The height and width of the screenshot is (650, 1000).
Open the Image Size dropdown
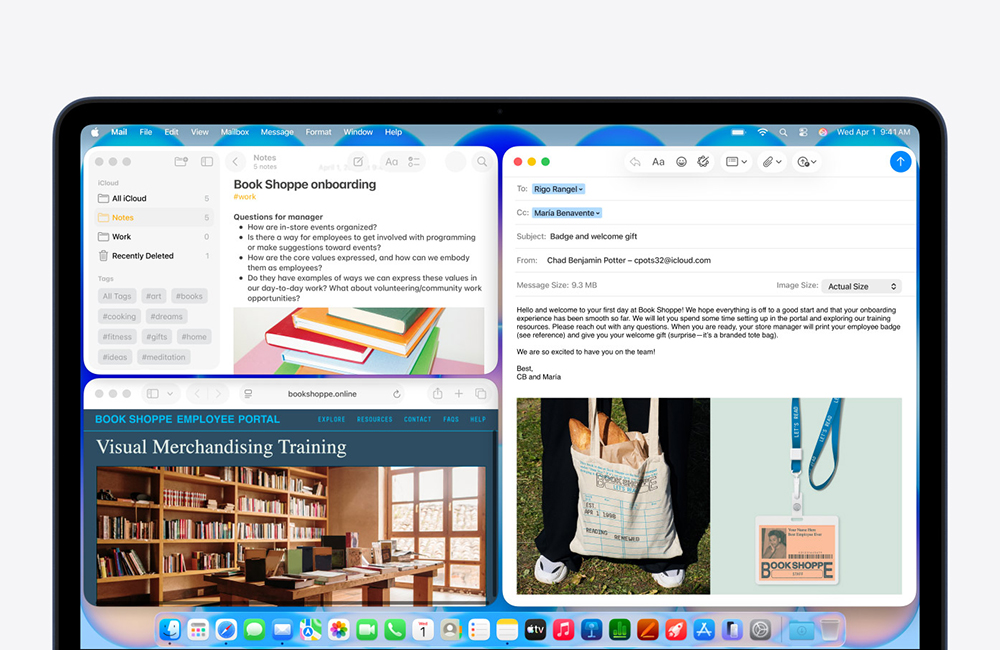862,286
